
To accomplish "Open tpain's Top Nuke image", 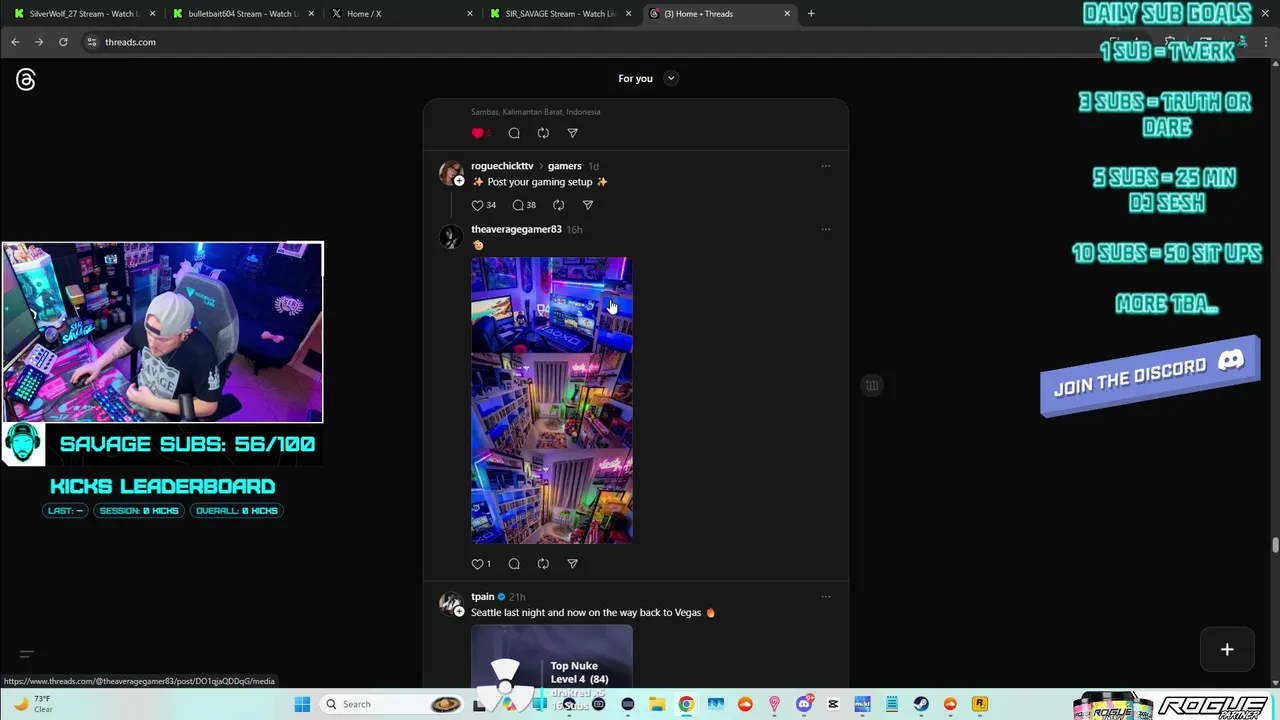I will point(552,657).
